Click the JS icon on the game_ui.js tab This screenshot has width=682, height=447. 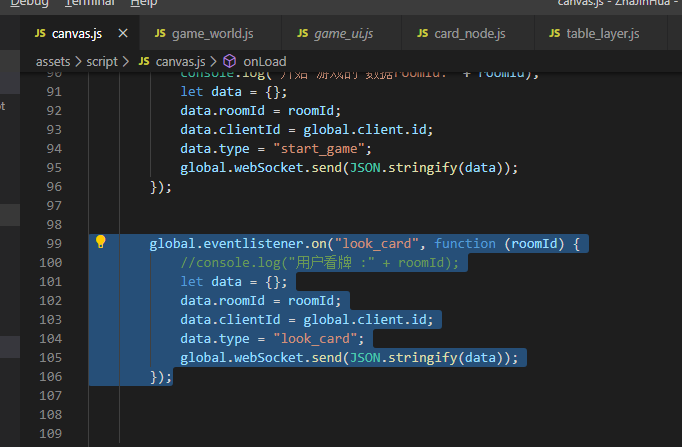coord(302,33)
